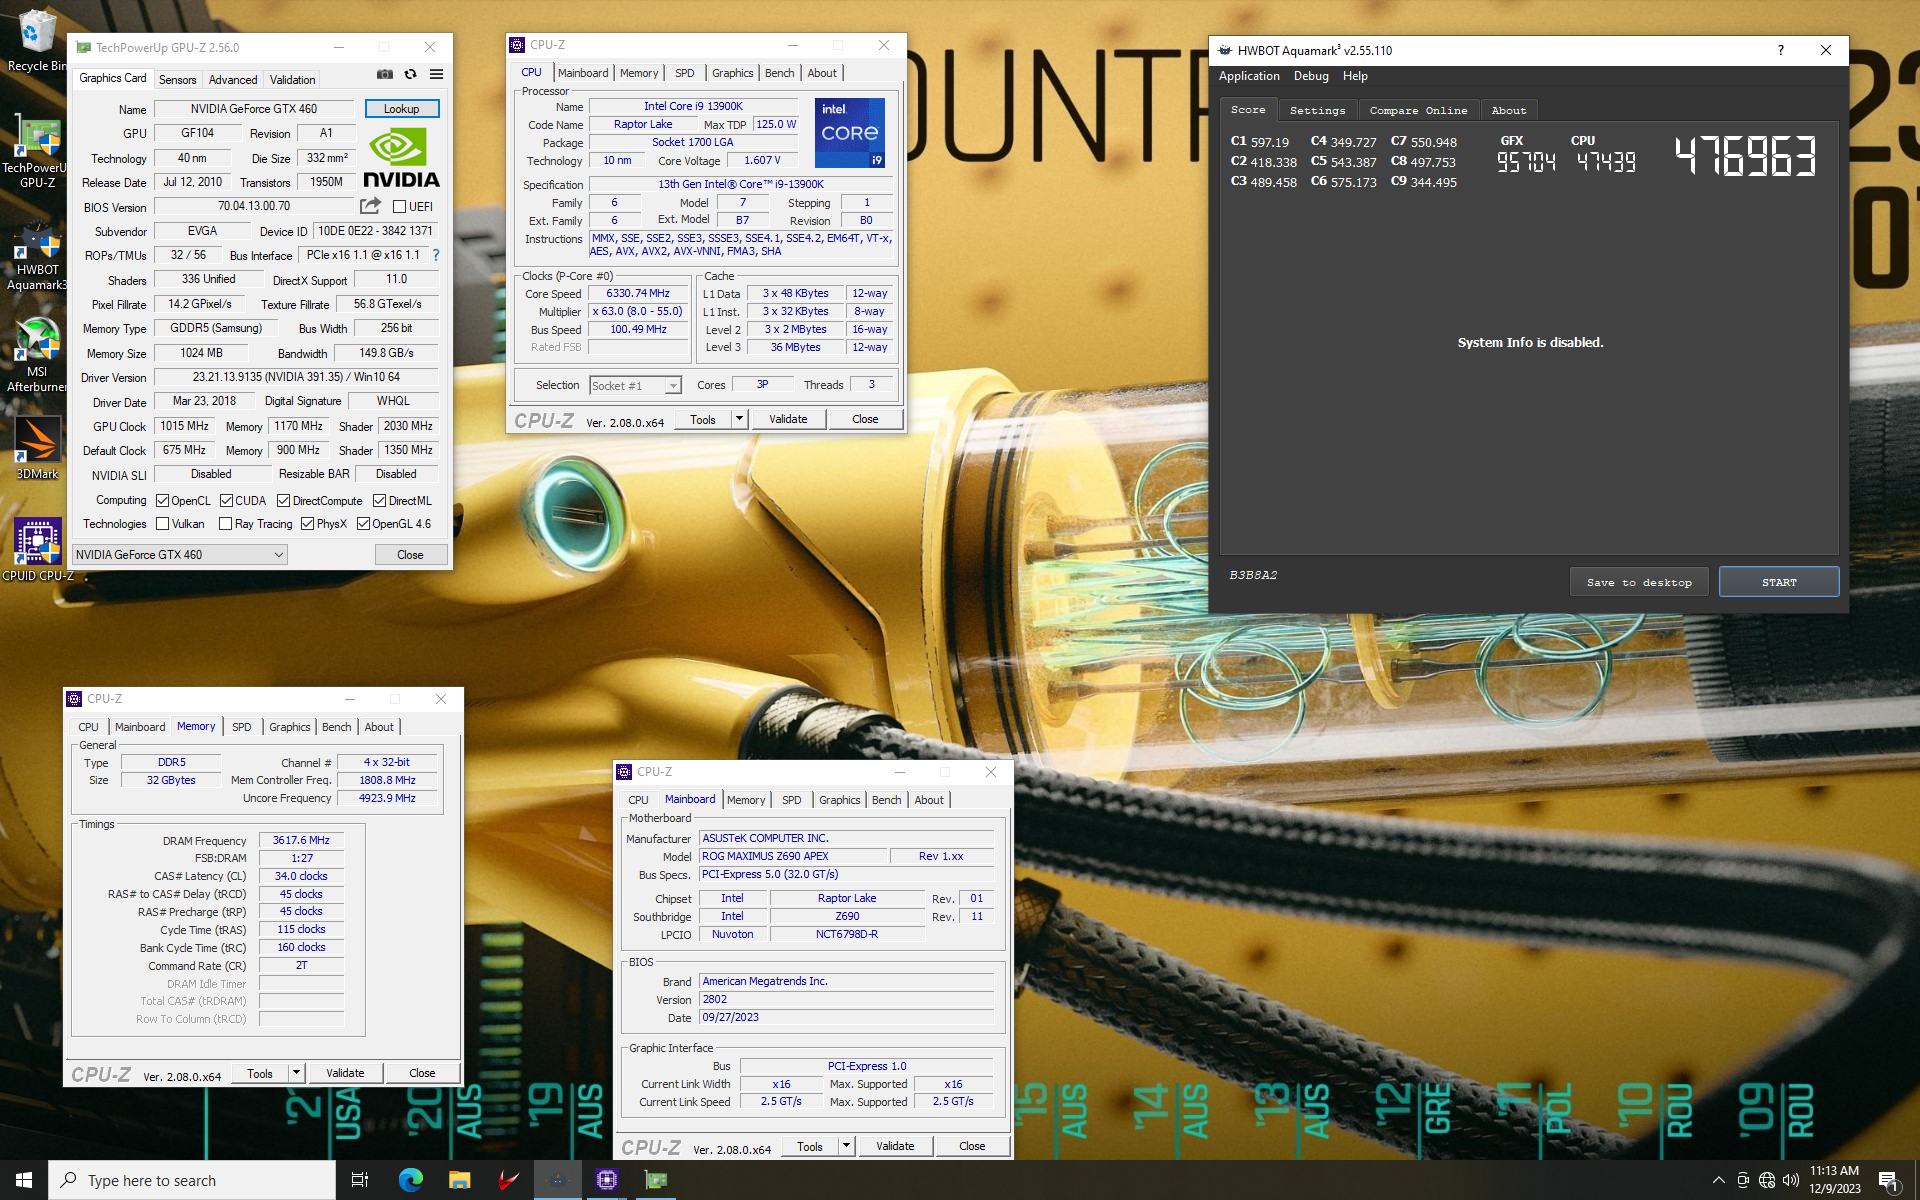Image resolution: width=1920 pixels, height=1200 pixels.
Task: Click the volume tray icon
Action: [1791, 1180]
